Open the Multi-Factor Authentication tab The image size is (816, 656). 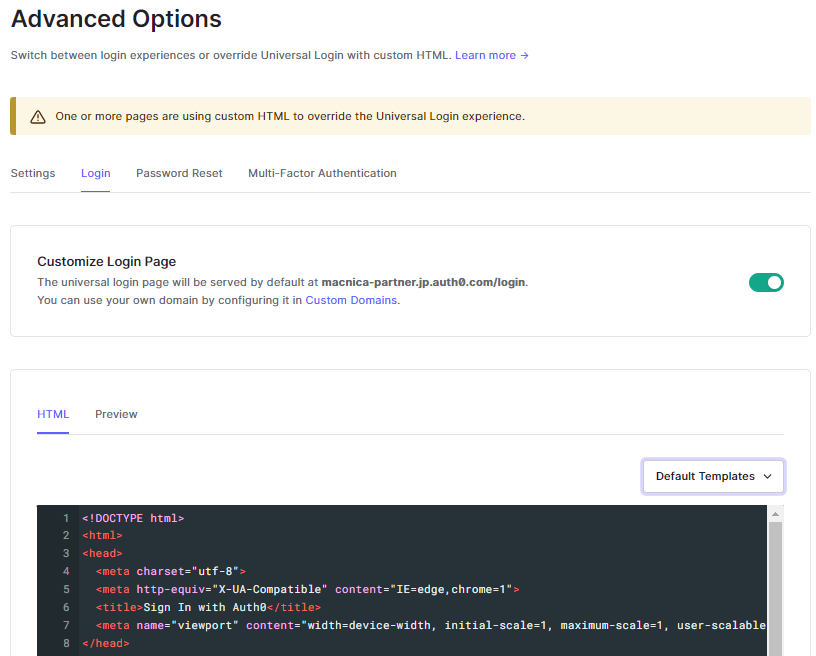tap(322, 173)
